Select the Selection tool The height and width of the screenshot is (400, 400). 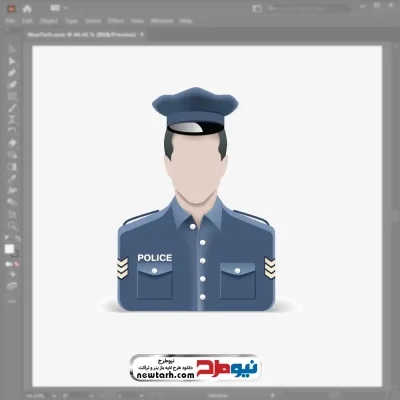[12, 50]
